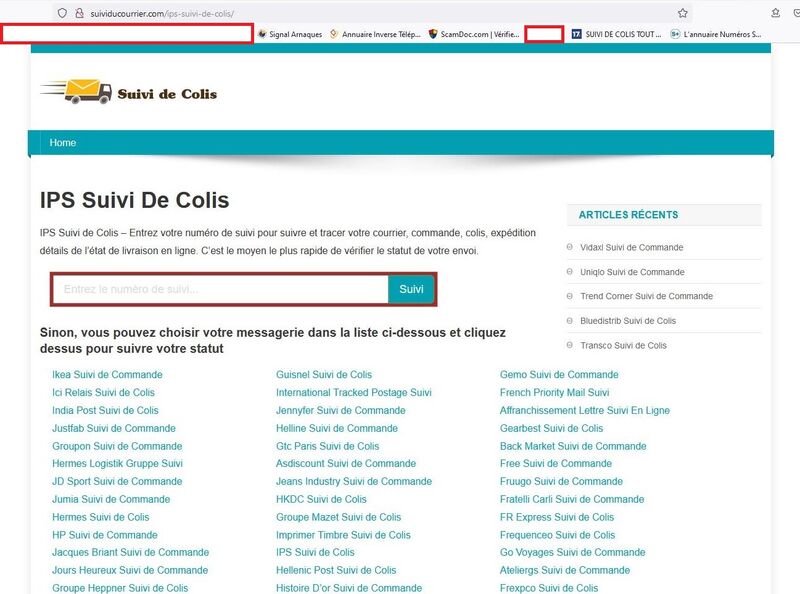The height and width of the screenshot is (594, 800).
Task: Open Bluedistrib Suivi de Colis article
Action: 628,321
